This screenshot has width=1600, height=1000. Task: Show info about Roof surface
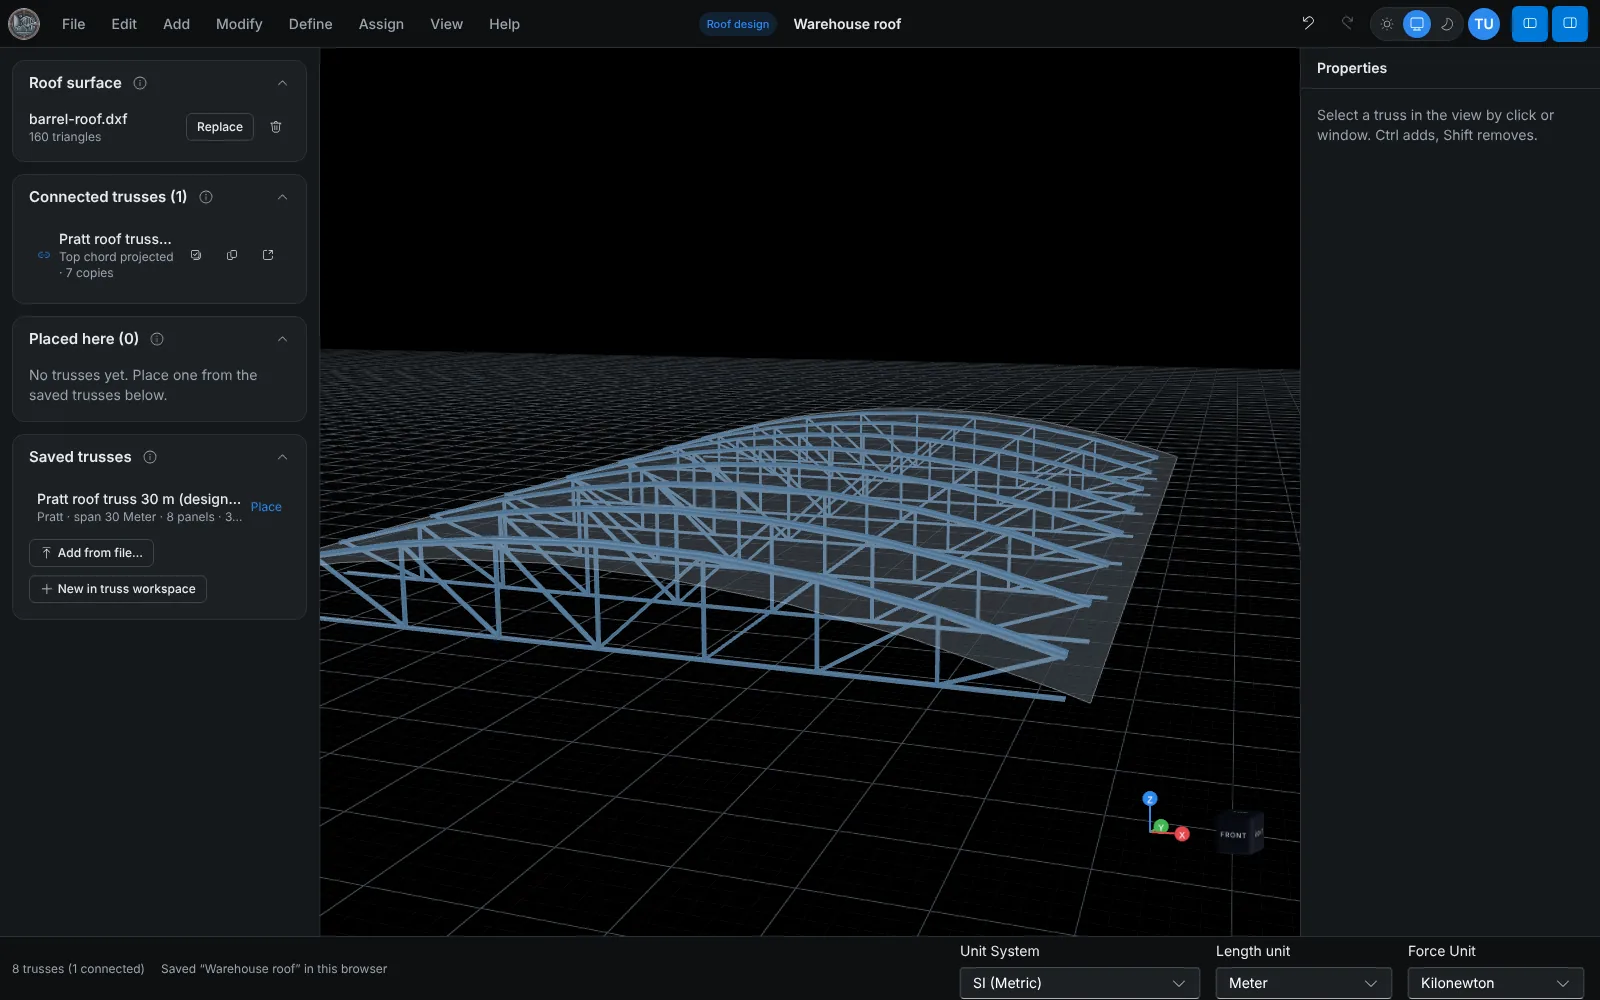[x=140, y=83]
